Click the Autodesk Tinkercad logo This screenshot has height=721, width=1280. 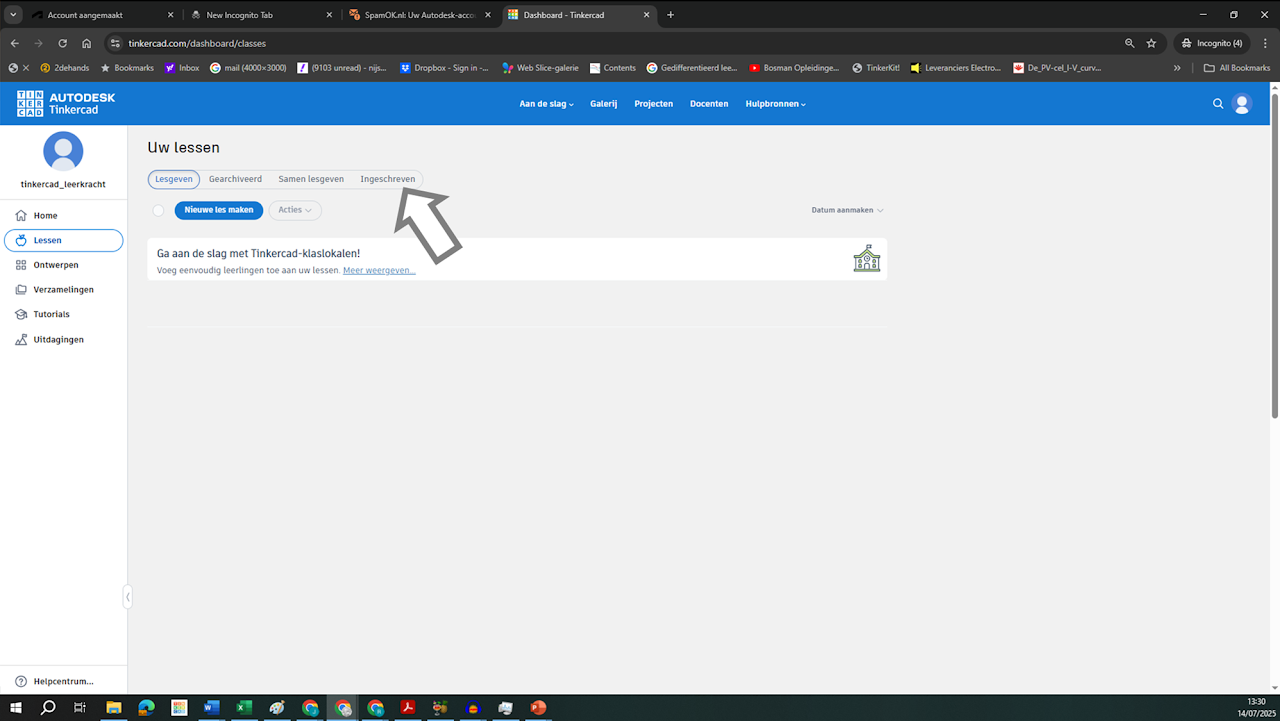pyautogui.click(x=66, y=103)
